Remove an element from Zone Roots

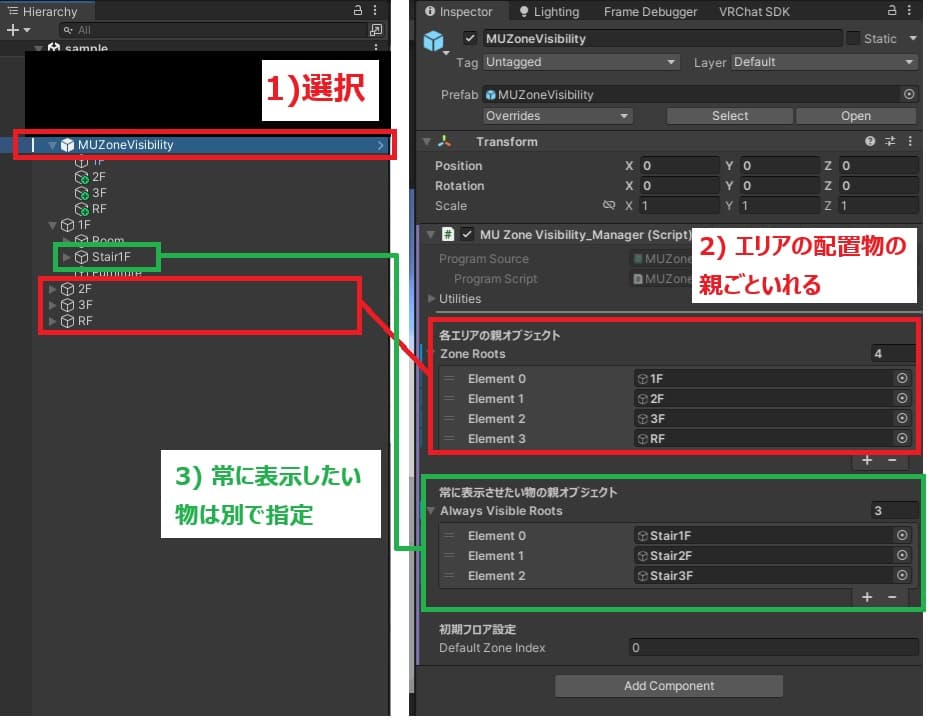891,461
